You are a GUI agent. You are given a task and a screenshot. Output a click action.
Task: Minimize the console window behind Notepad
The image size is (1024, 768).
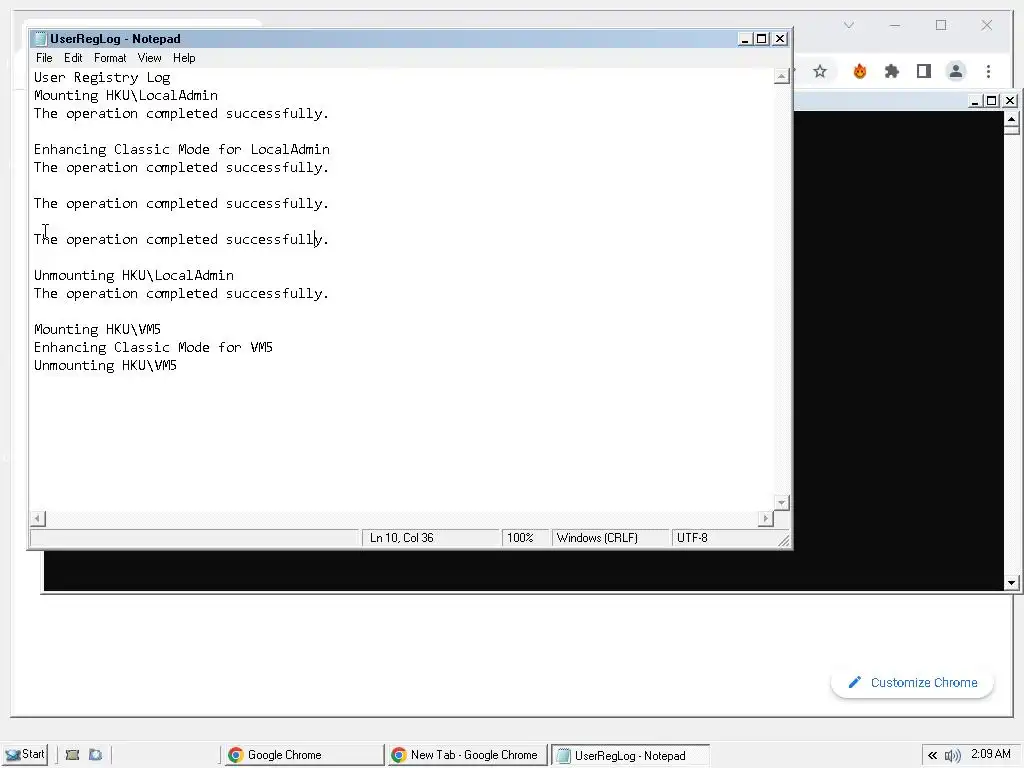(x=974, y=101)
